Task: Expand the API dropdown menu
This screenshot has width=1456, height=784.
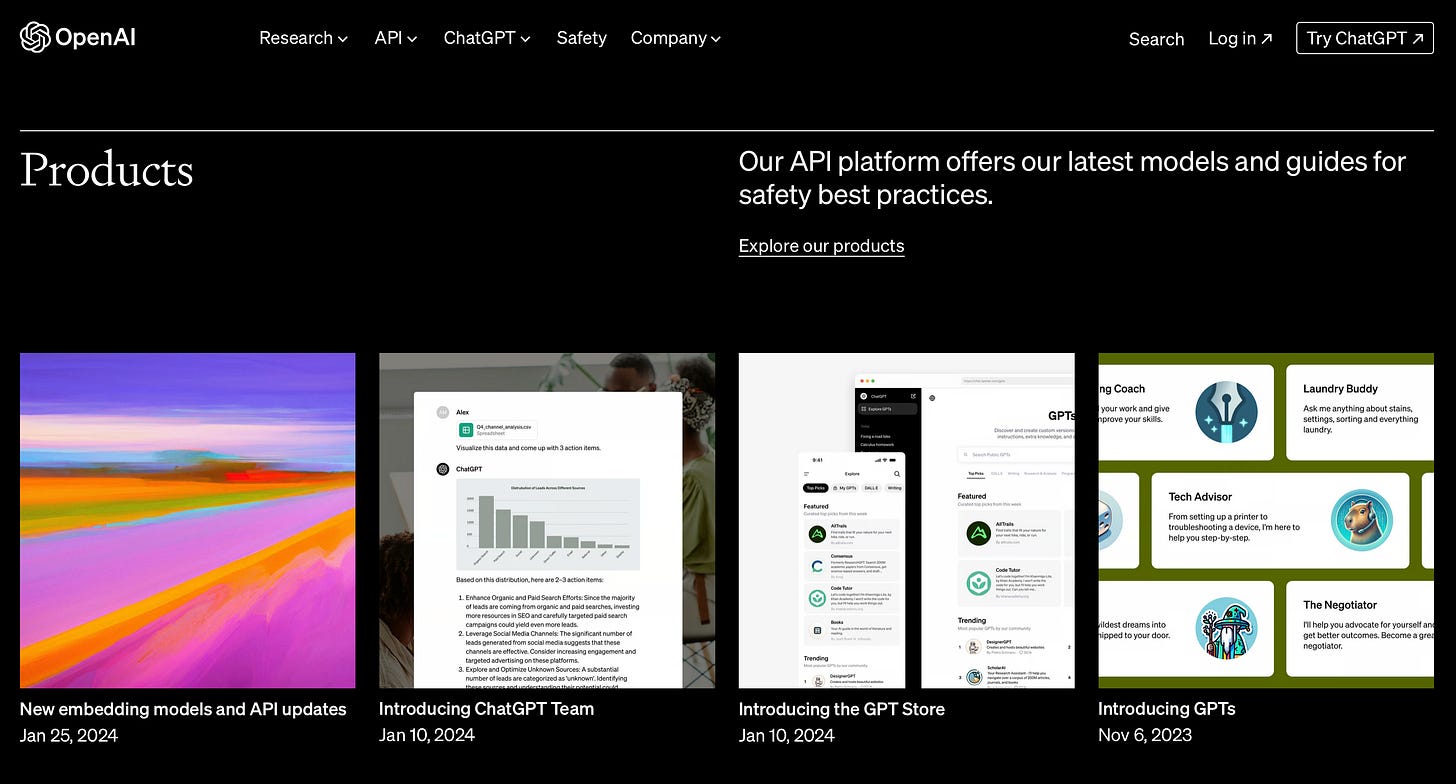Action: 396,38
